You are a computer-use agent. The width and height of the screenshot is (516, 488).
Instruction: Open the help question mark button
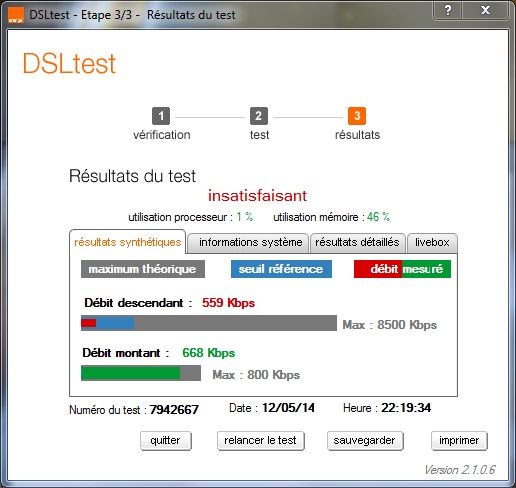coord(447,10)
